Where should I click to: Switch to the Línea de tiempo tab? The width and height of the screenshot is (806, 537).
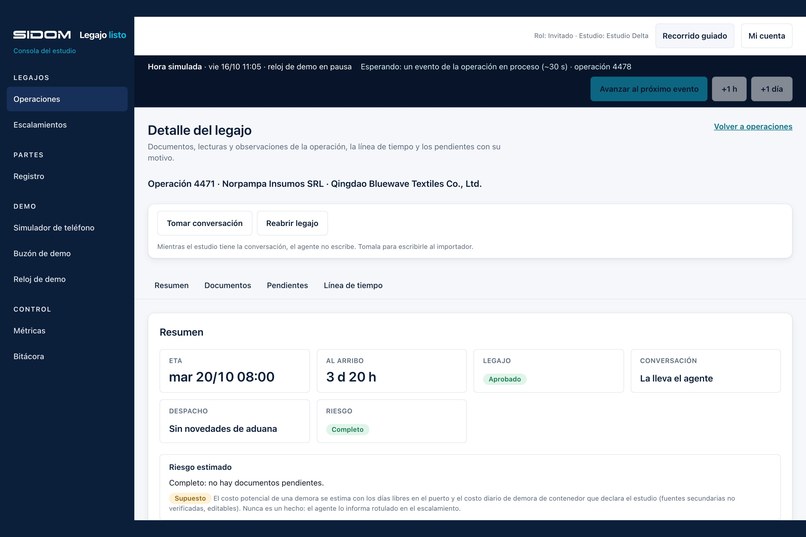click(x=353, y=285)
